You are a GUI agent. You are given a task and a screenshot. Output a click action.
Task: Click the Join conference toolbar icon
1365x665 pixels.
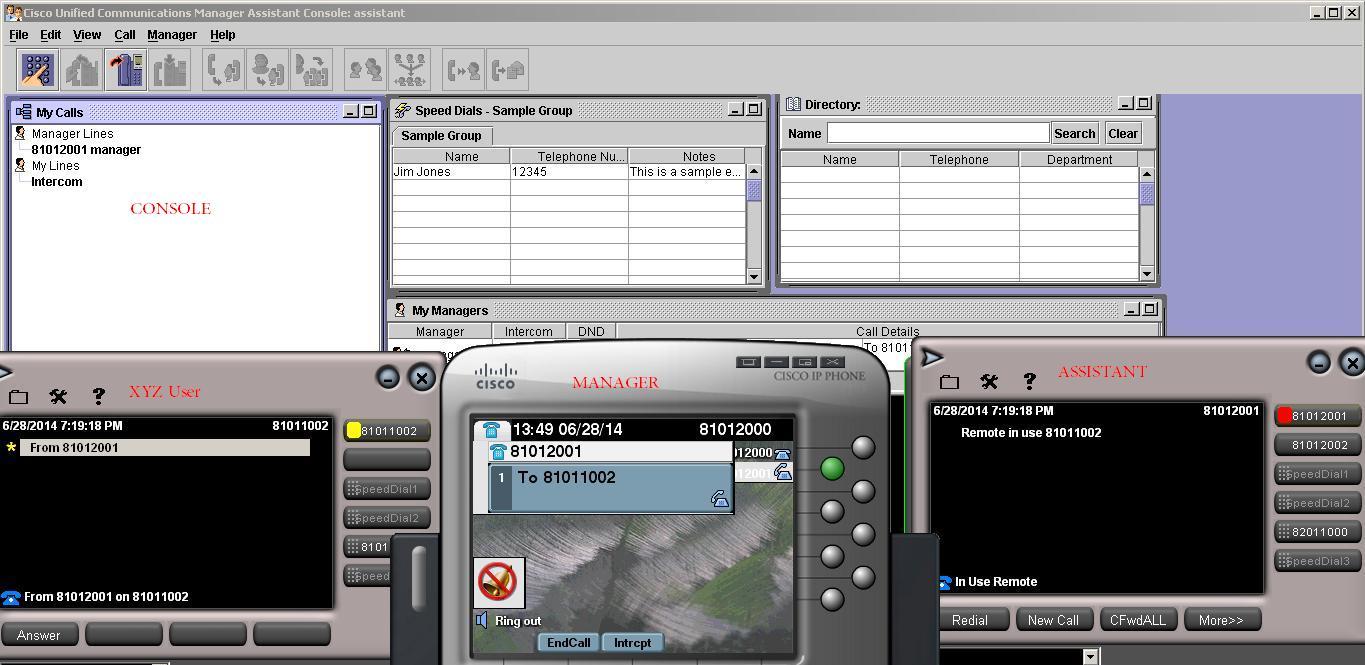click(x=311, y=70)
